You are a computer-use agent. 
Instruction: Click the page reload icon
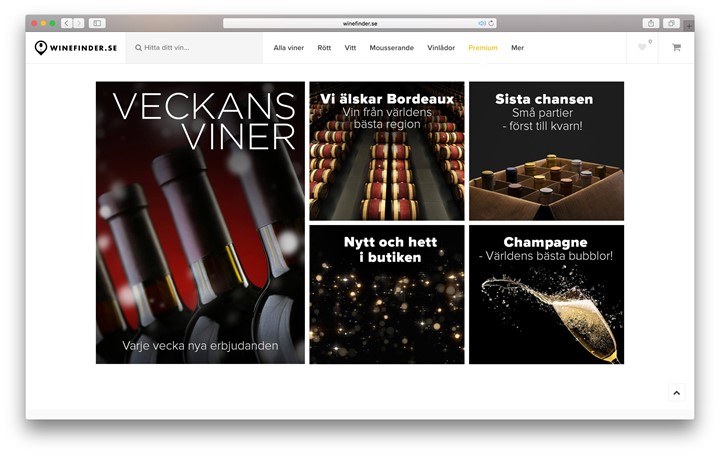pos(491,23)
